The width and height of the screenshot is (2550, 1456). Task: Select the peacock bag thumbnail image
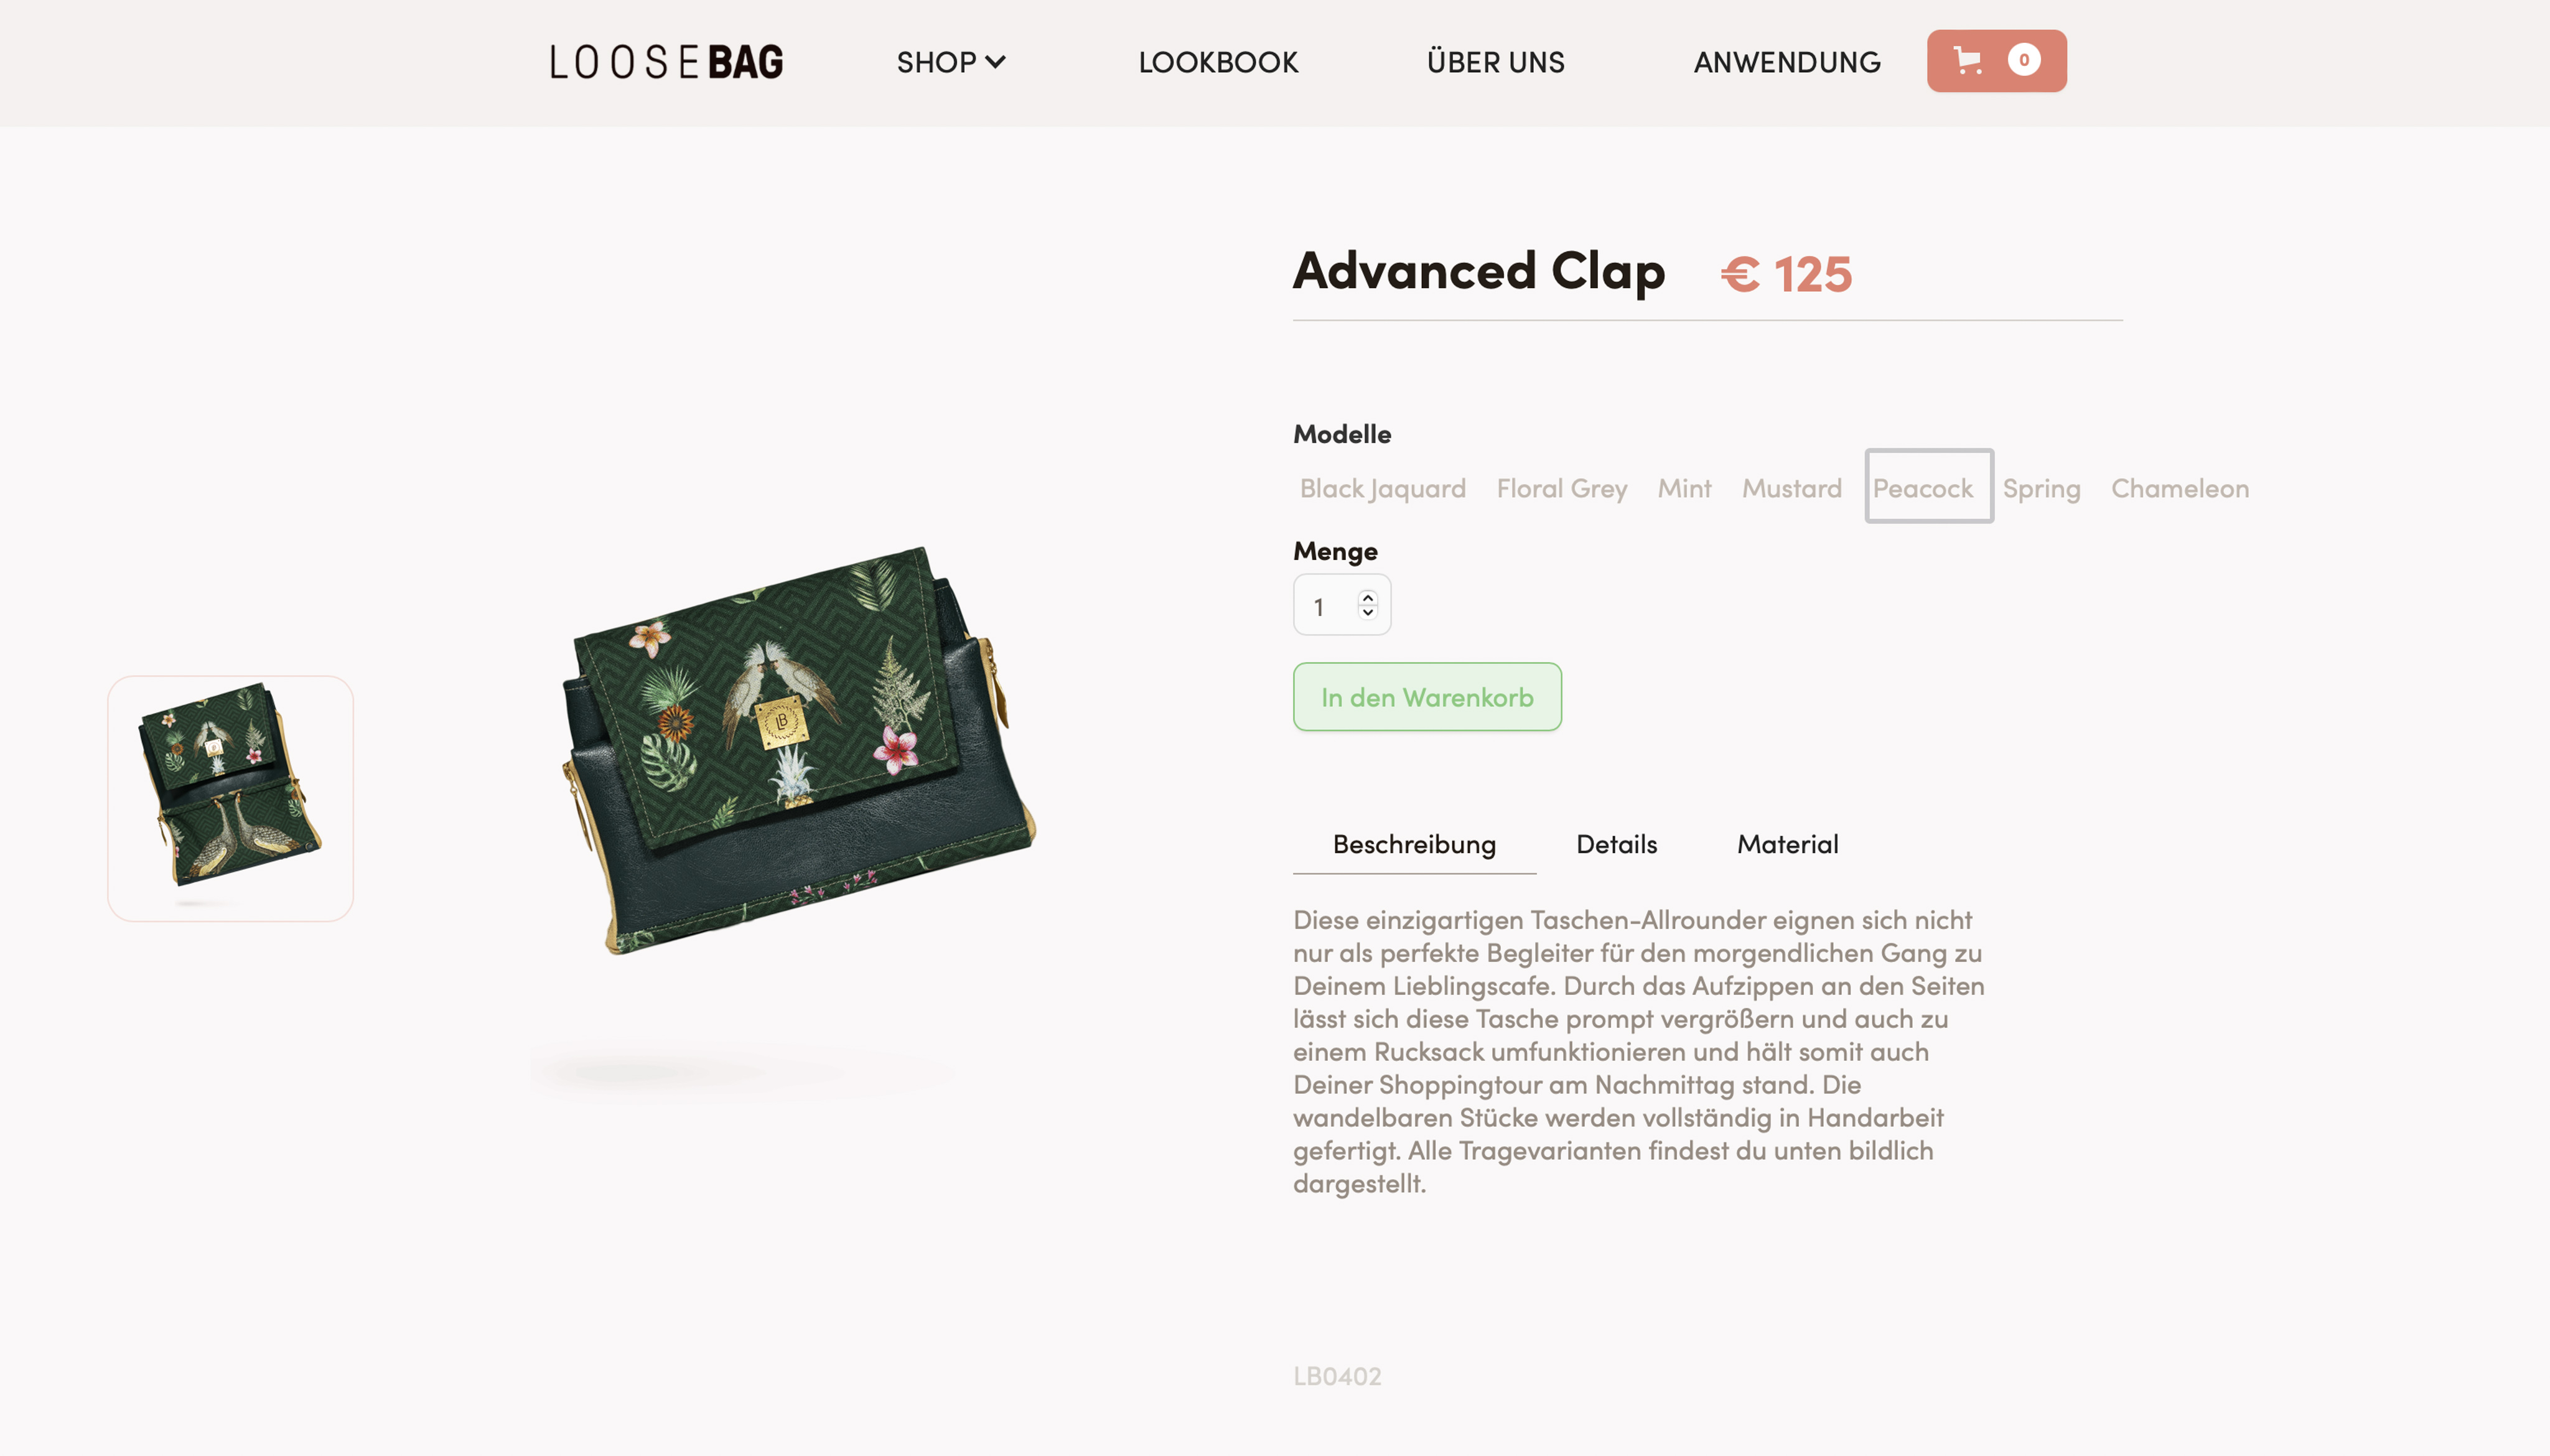coord(230,798)
